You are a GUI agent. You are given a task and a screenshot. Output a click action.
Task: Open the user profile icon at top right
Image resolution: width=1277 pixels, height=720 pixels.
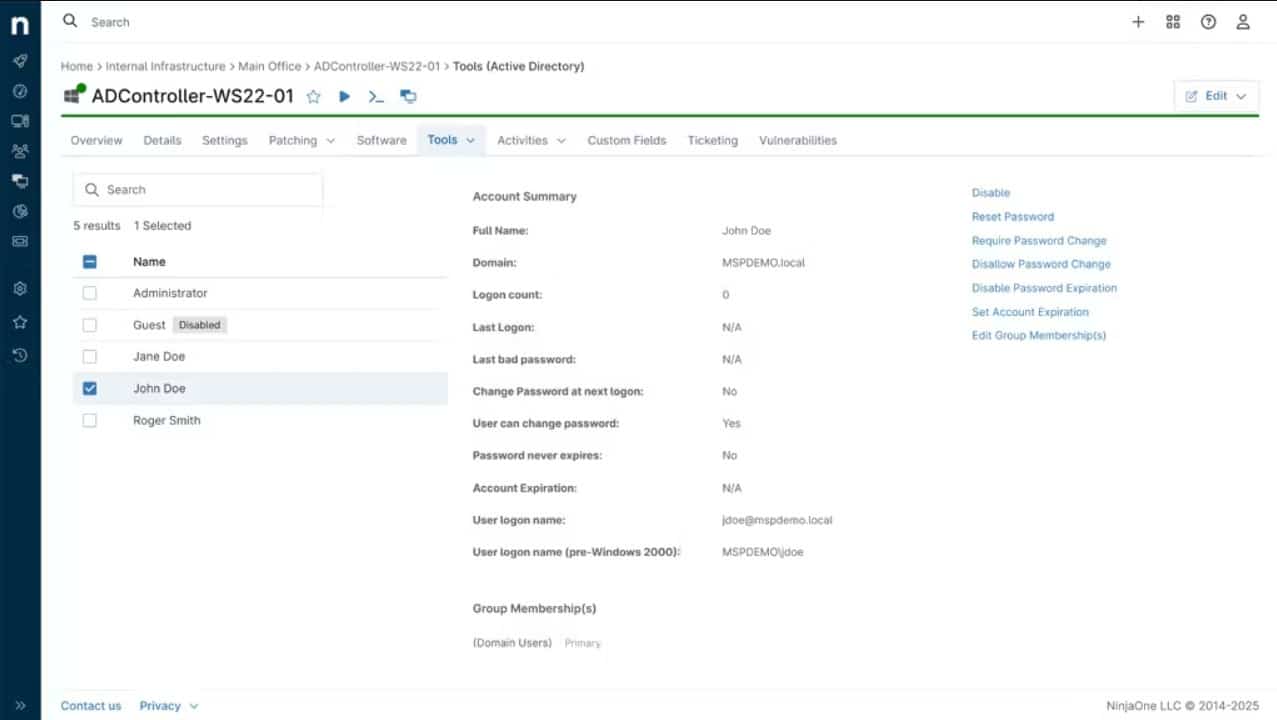[x=1243, y=21]
